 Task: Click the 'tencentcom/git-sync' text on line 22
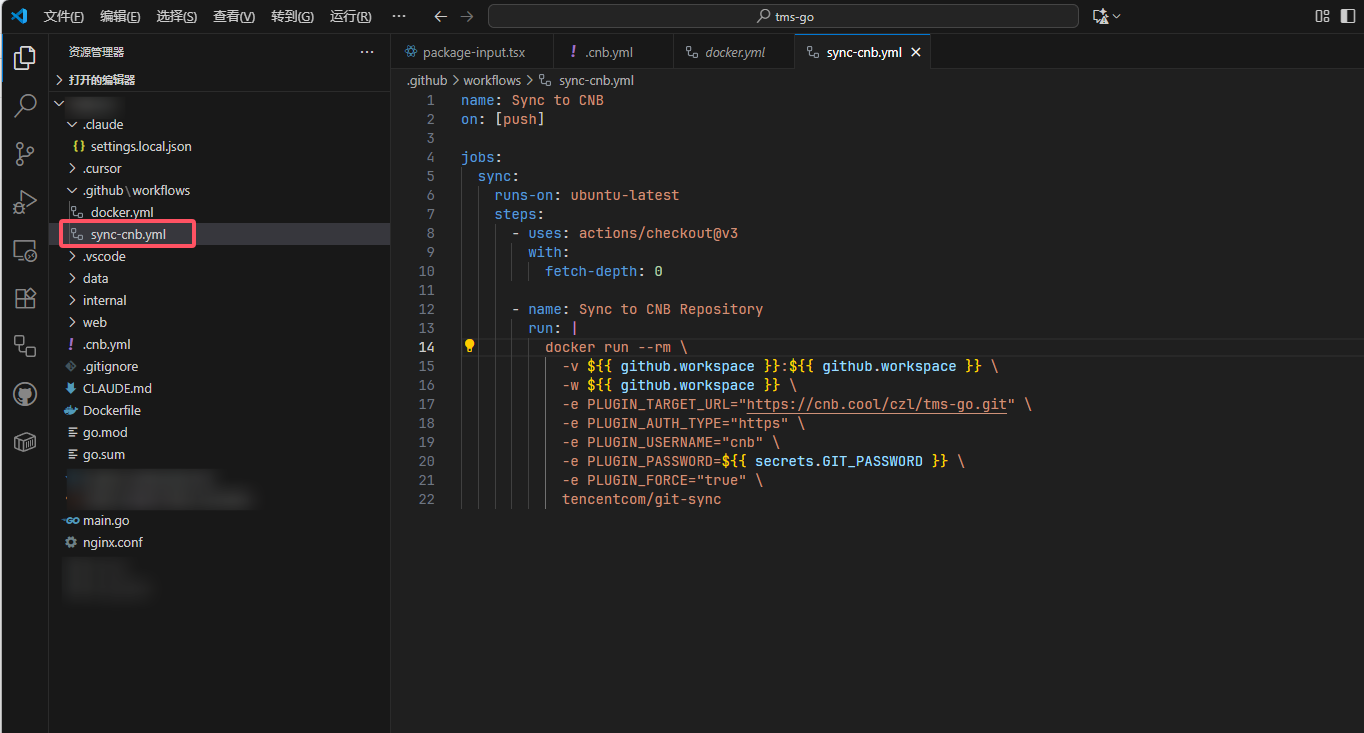[641, 499]
